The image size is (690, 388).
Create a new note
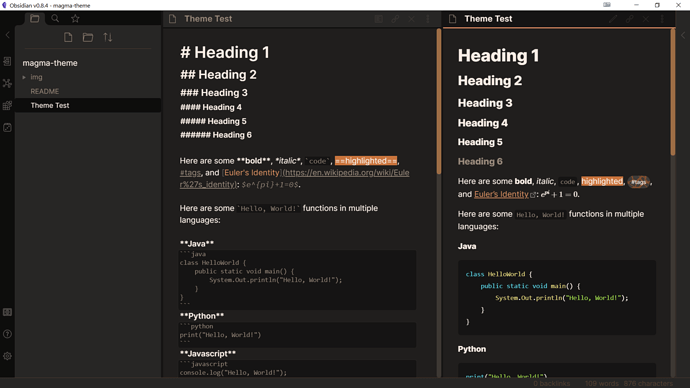coord(68,37)
